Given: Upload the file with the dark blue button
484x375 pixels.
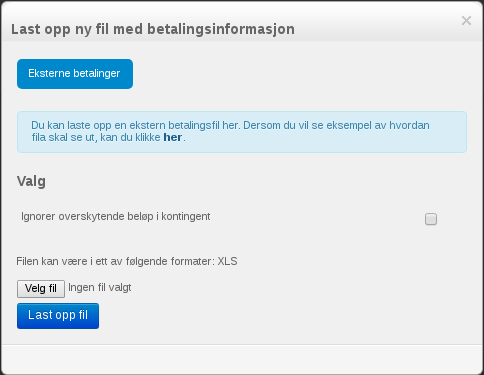Looking at the screenshot, I should (58, 316).
